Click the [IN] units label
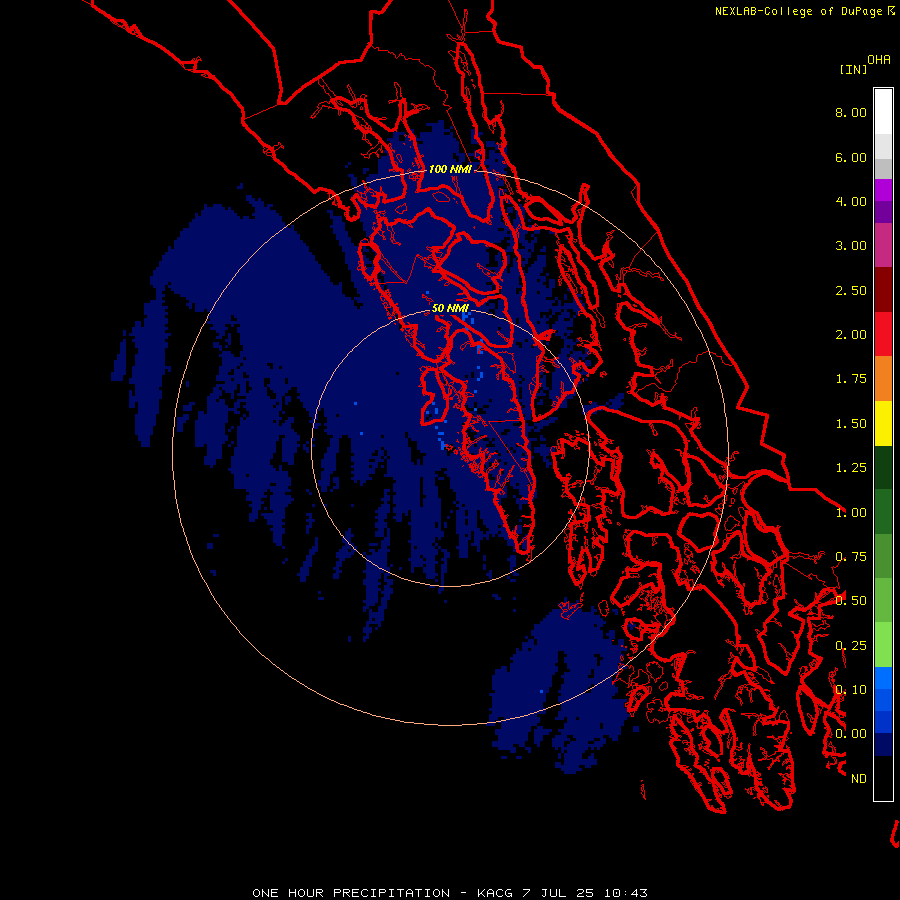The image size is (900, 900). click(x=853, y=69)
